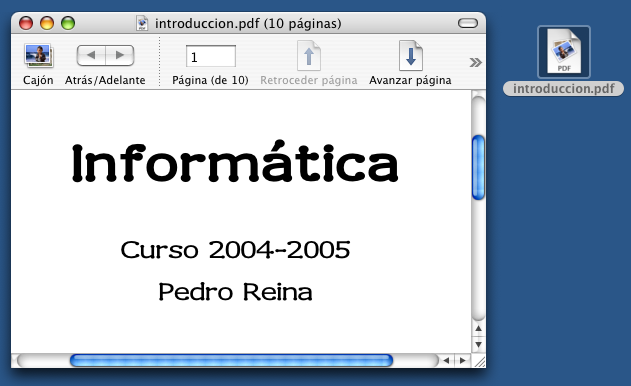Go back with the Atrás arrow
The height and width of the screenshot is (386, 631).
tap(91, 55)
